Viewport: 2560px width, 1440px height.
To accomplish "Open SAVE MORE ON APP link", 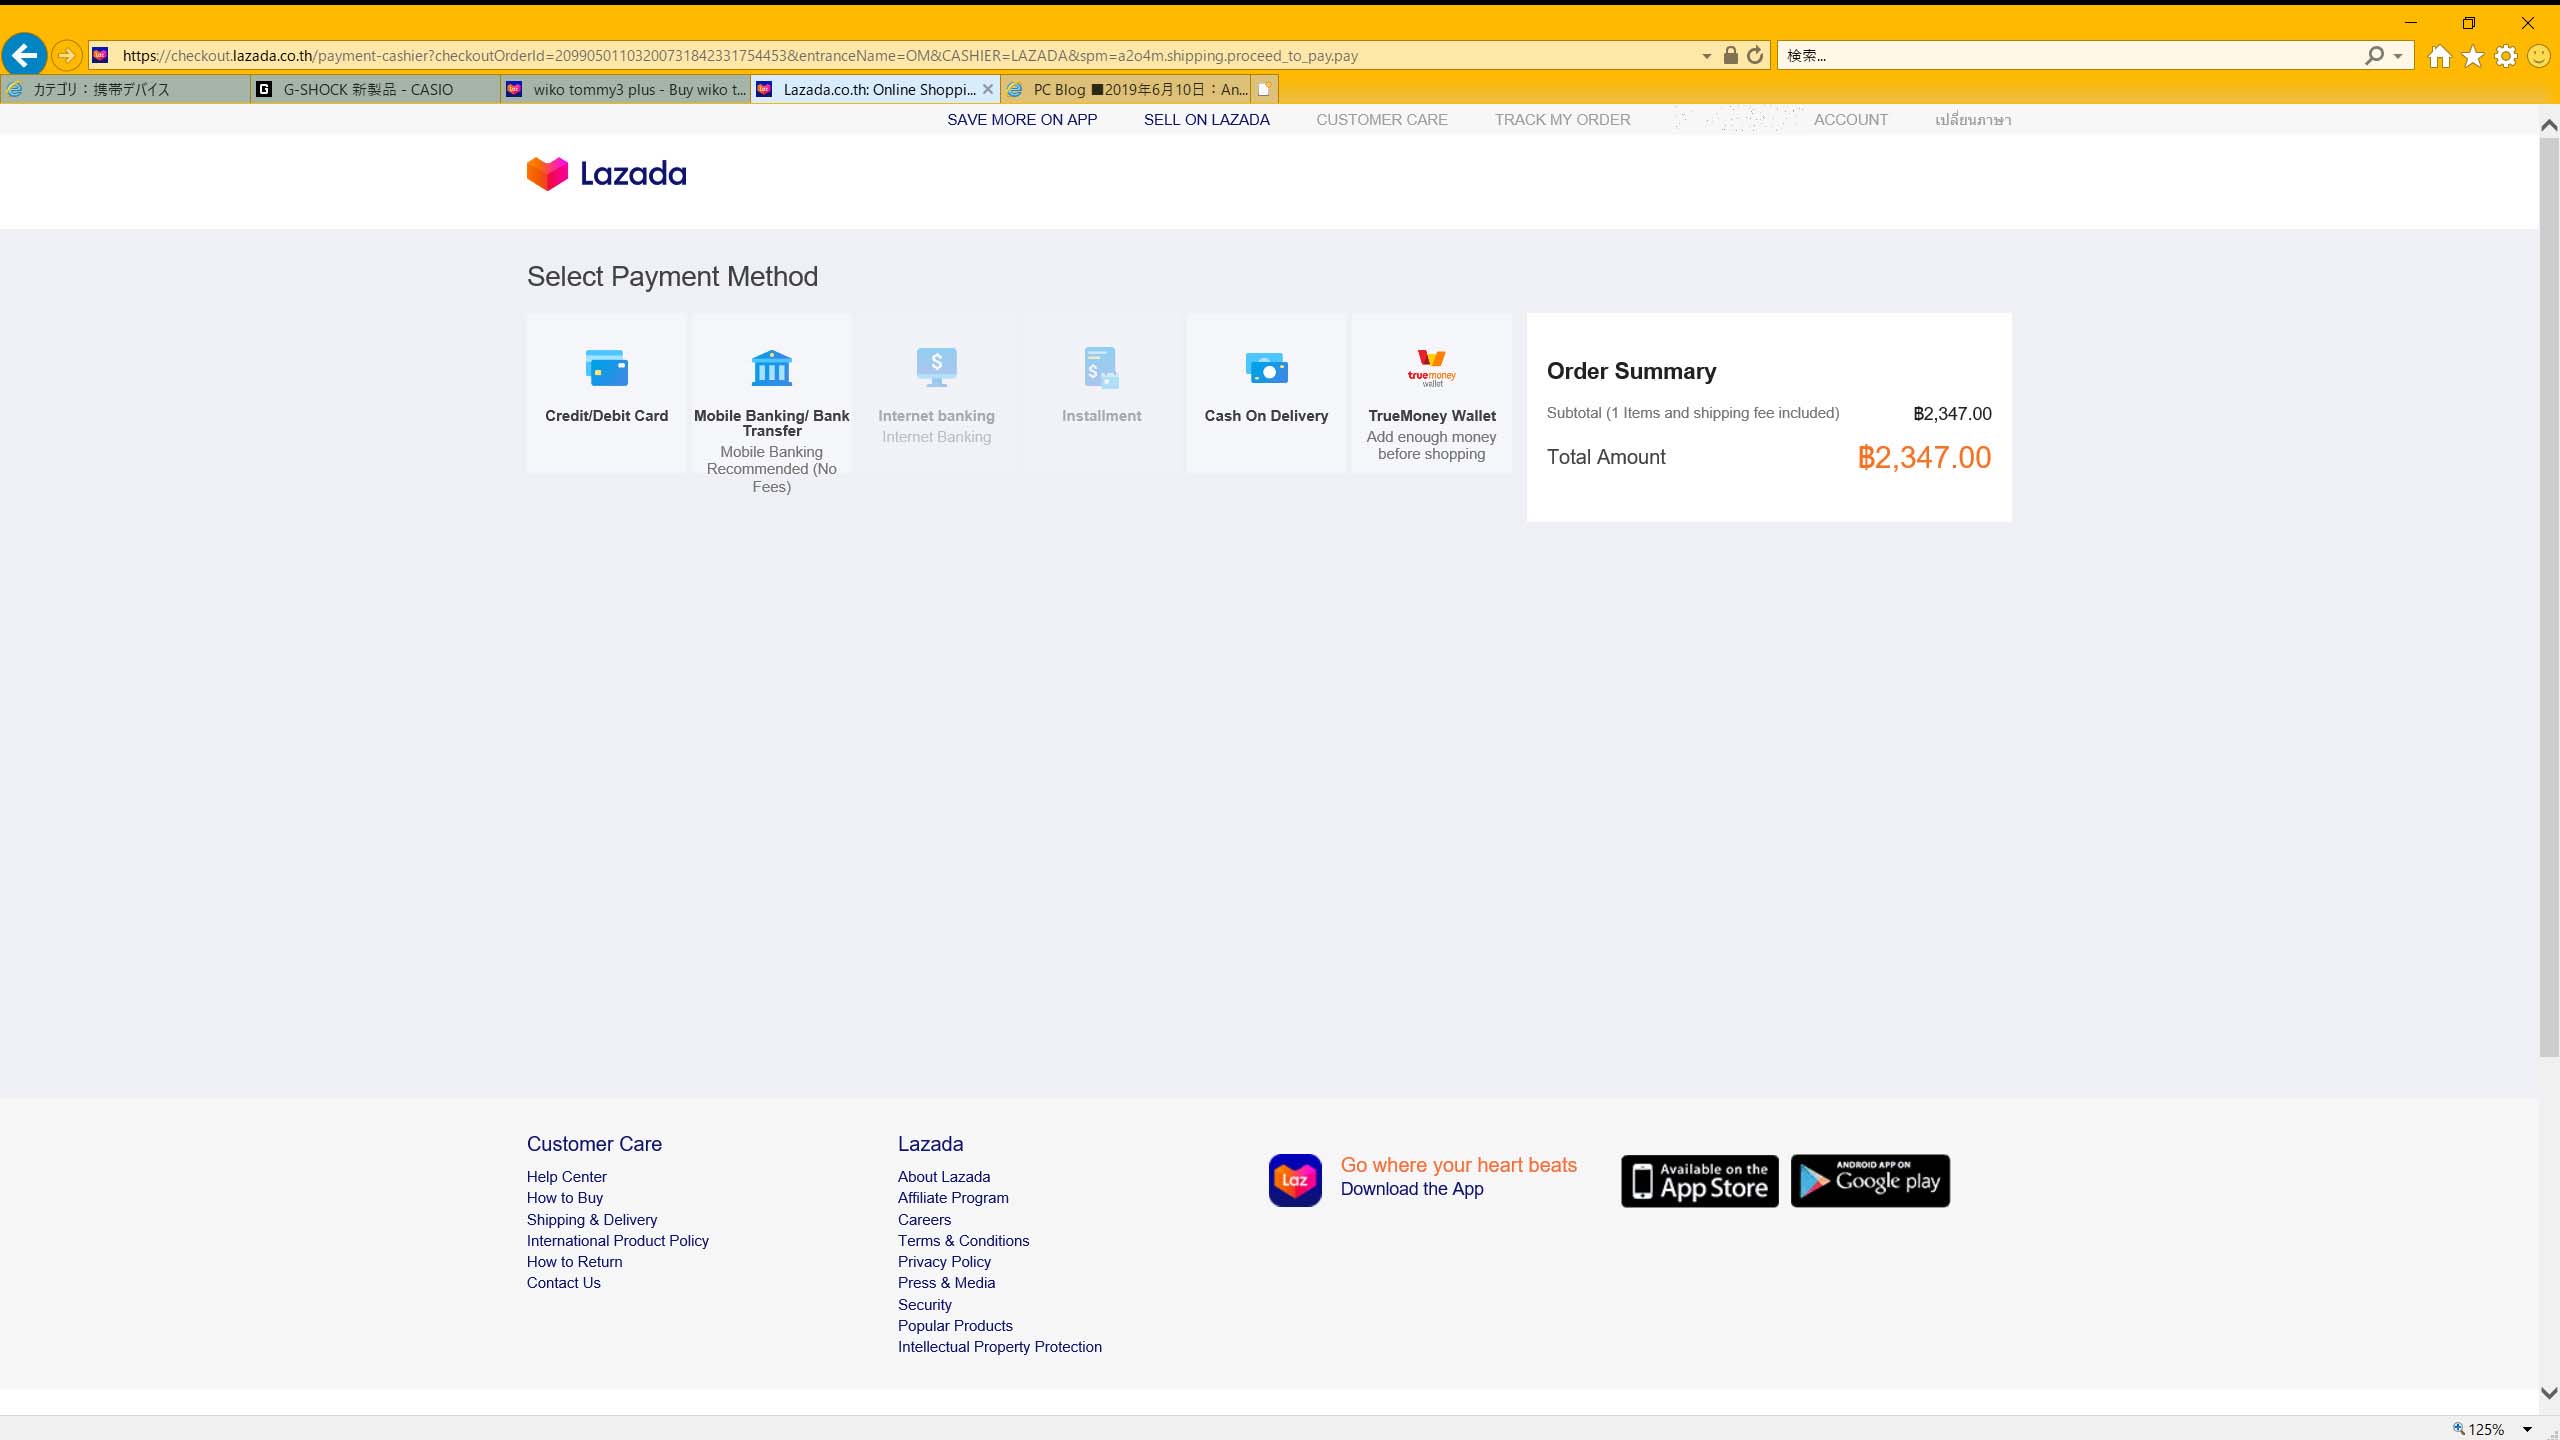I will [1022, 120].
